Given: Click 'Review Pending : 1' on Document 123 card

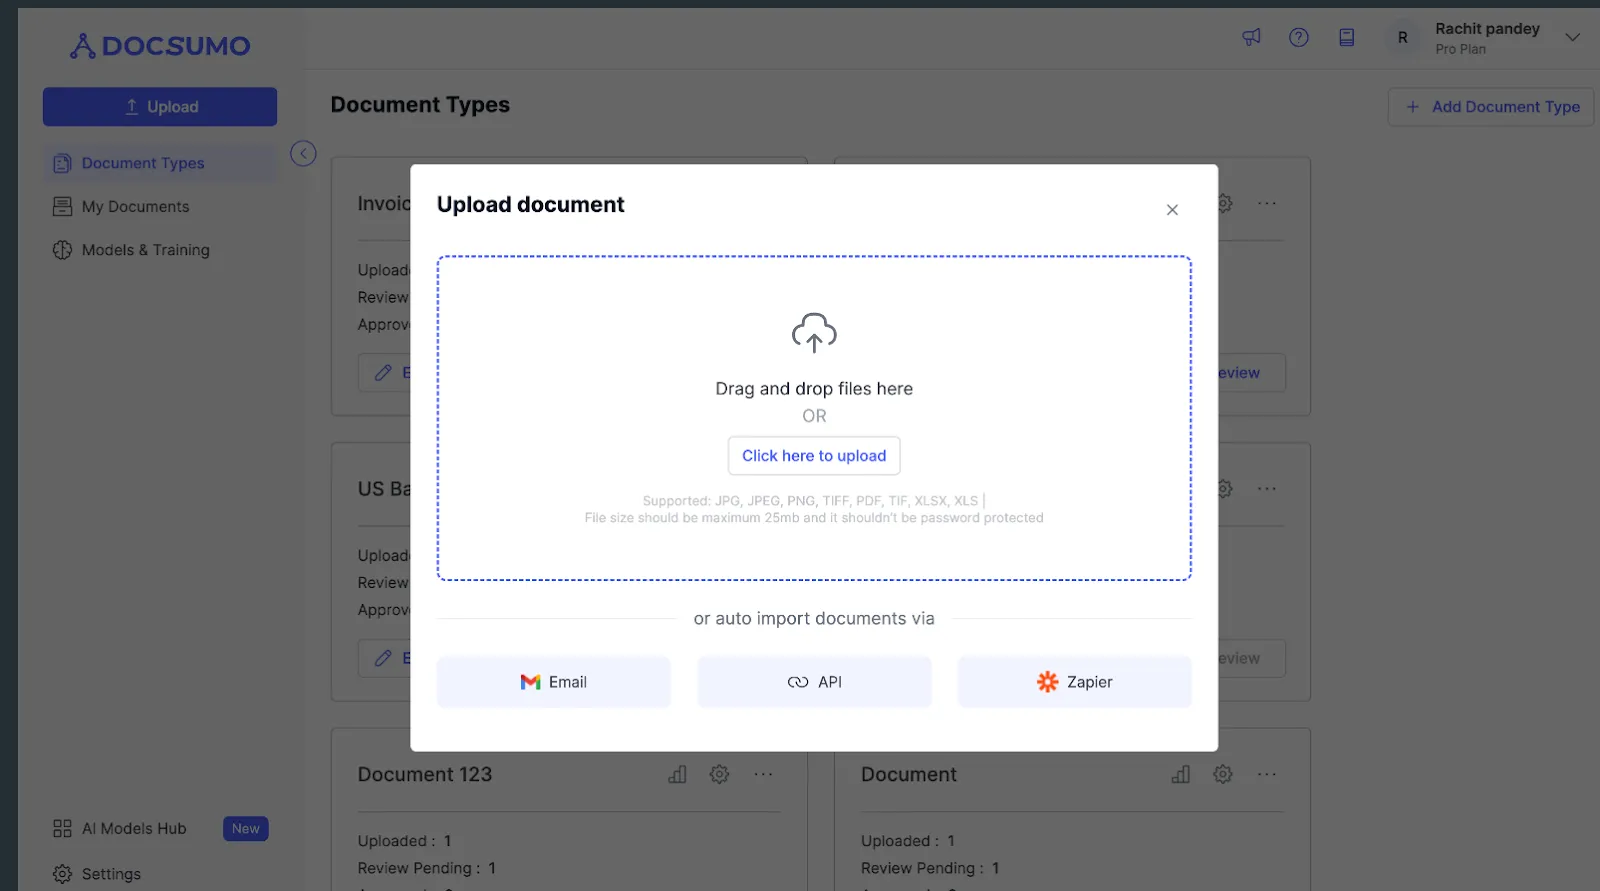Looking at the screenshot, I should click(428, 868).
